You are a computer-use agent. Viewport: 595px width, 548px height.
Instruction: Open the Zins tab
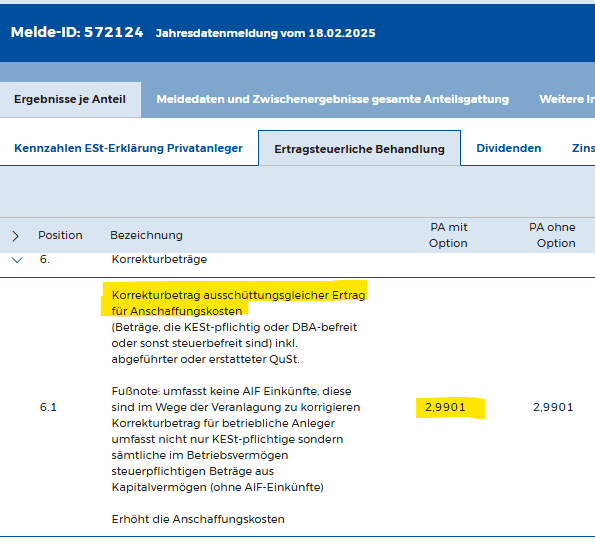click(583, 148)
